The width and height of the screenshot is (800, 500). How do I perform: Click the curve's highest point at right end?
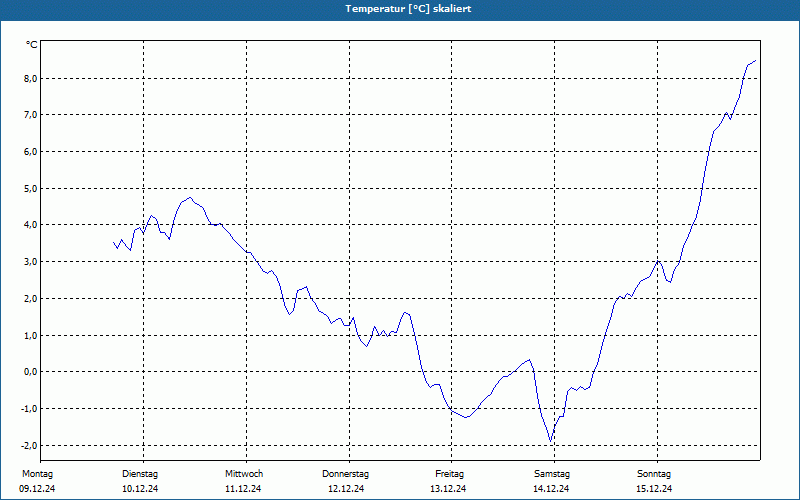click(x=755, y=60)
